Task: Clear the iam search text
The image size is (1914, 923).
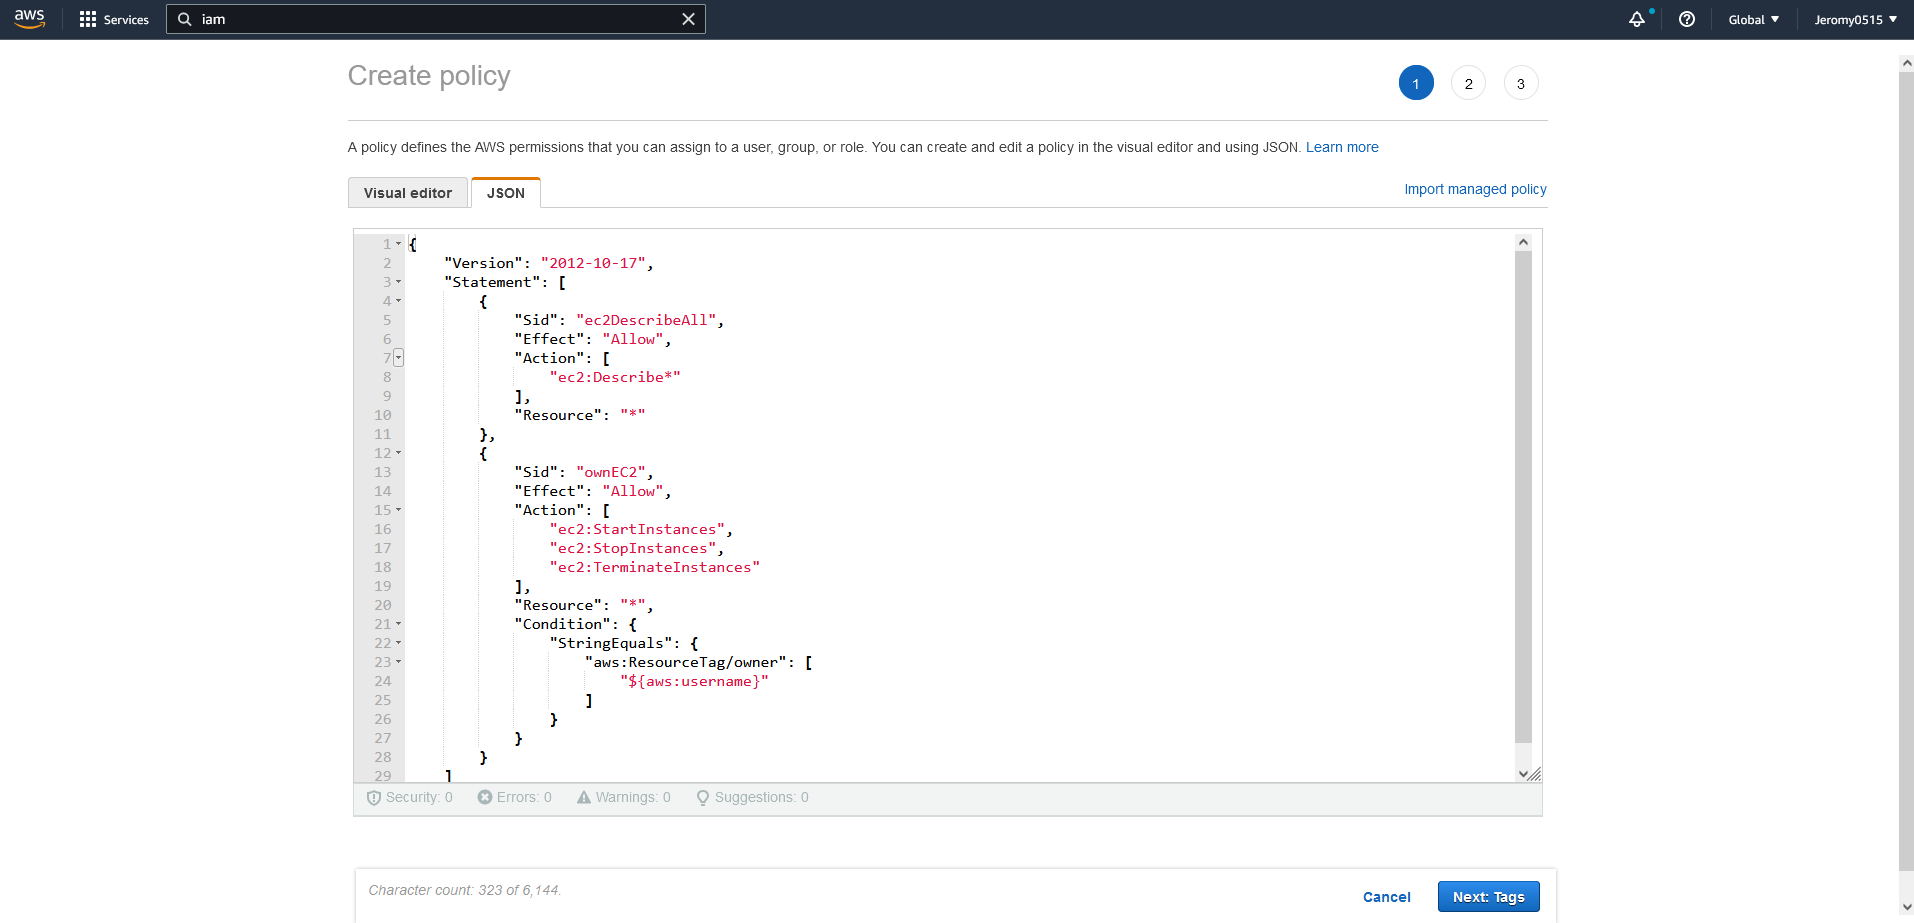Action: (688, 19)
